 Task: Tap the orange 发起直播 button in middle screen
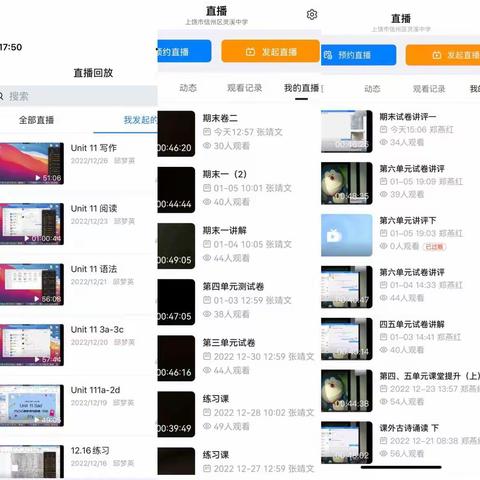pos(270,51)
